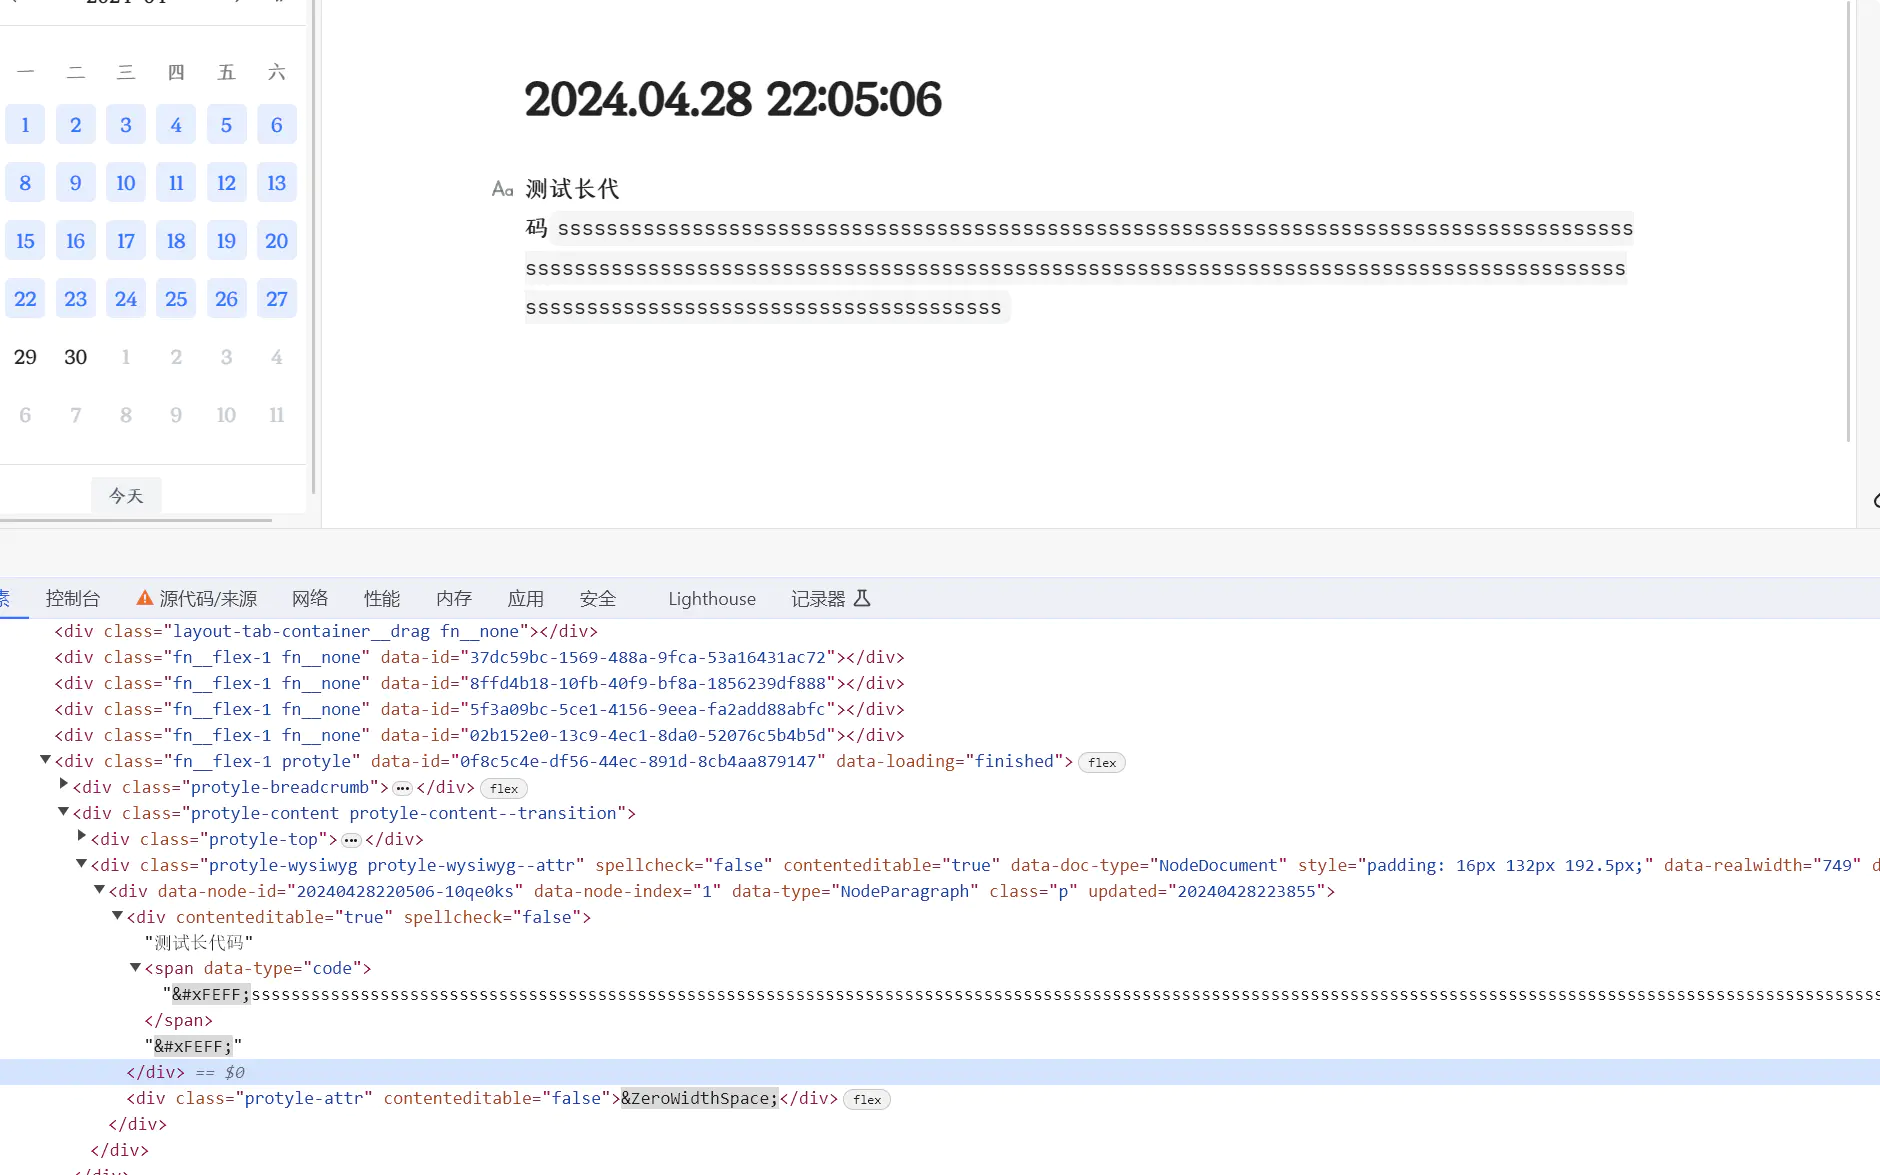Click the flask icon next to 记录器
The width and height of the screenshot is (1880, 1175).
click(x=861, y=598)
